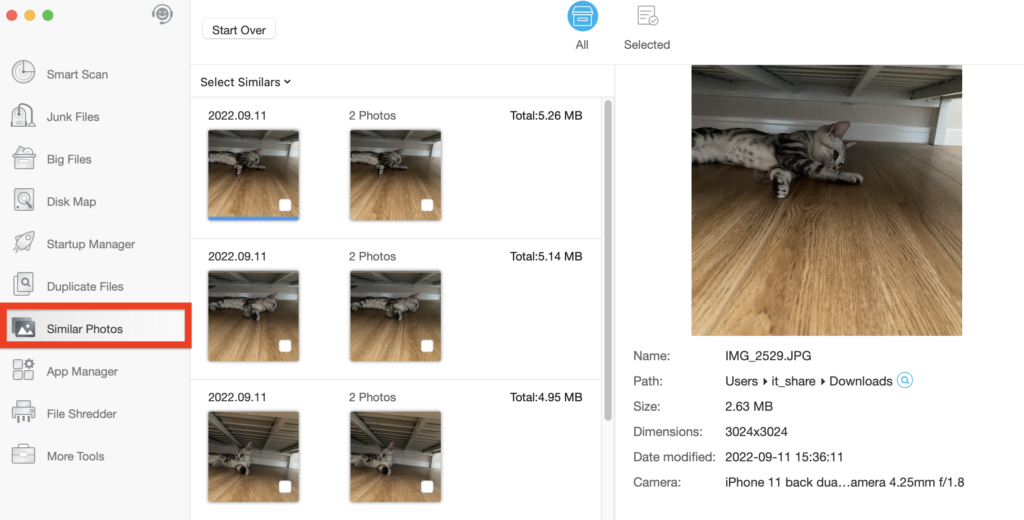Viewport: 1024px width, 520px height.
Task: Select the Disk Map icon
Action: 23,201
